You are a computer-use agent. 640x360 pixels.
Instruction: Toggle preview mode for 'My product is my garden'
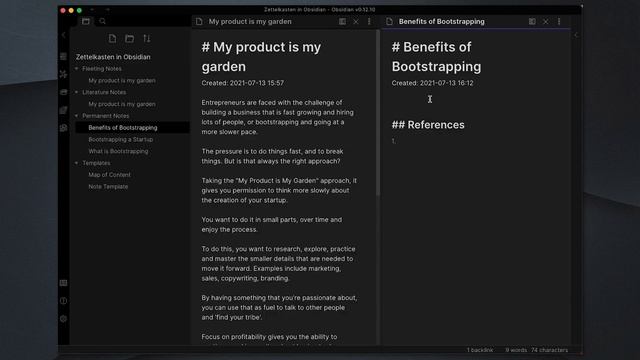tap(342, 22)
